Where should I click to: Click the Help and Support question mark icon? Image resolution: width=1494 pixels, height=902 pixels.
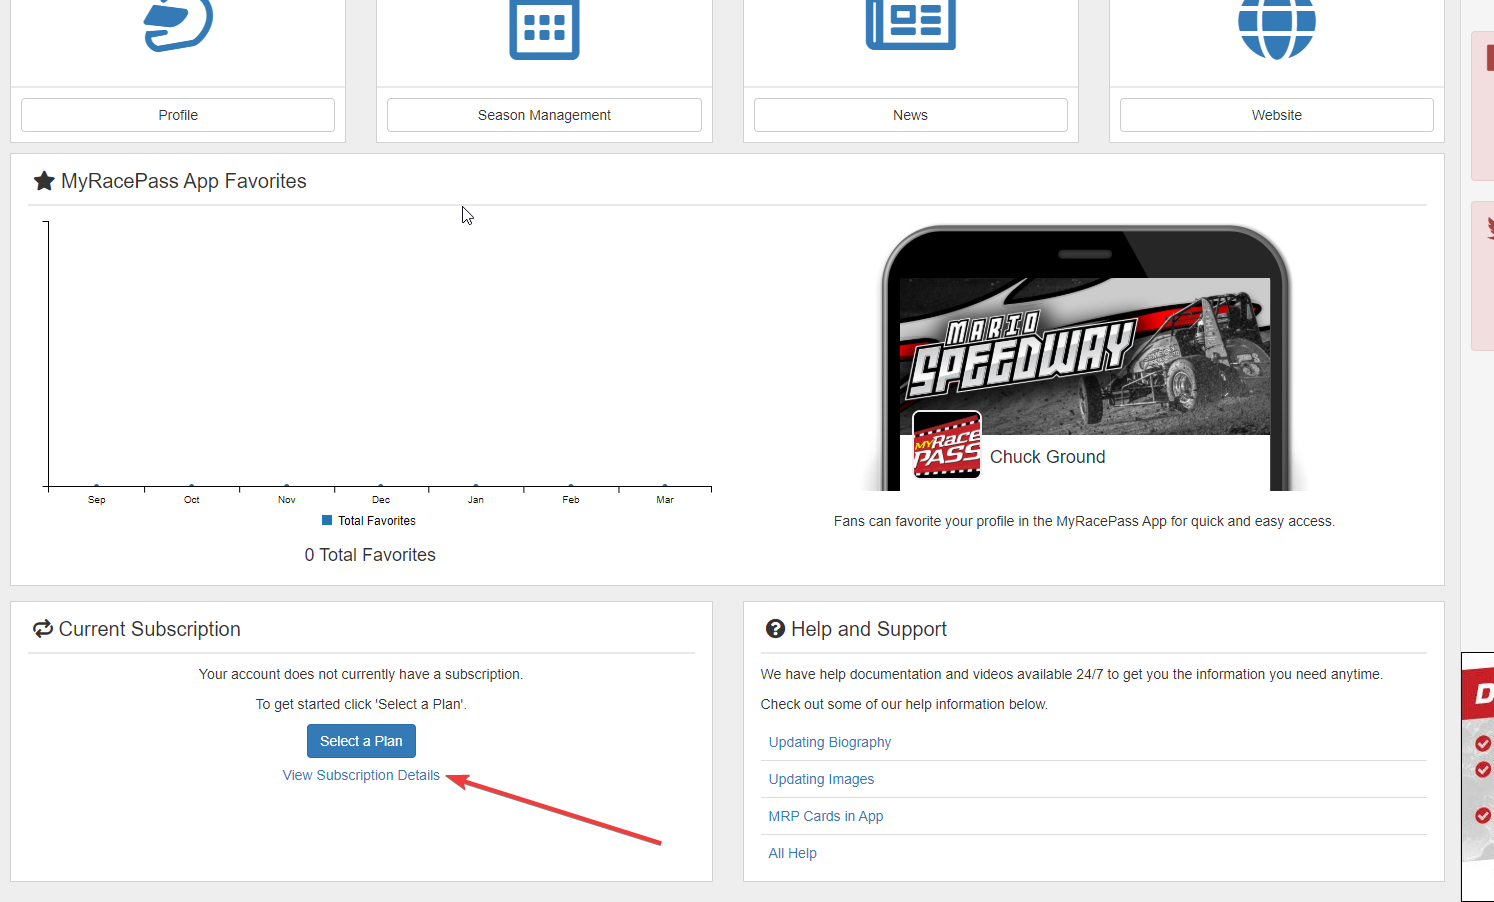coord(775,629)
